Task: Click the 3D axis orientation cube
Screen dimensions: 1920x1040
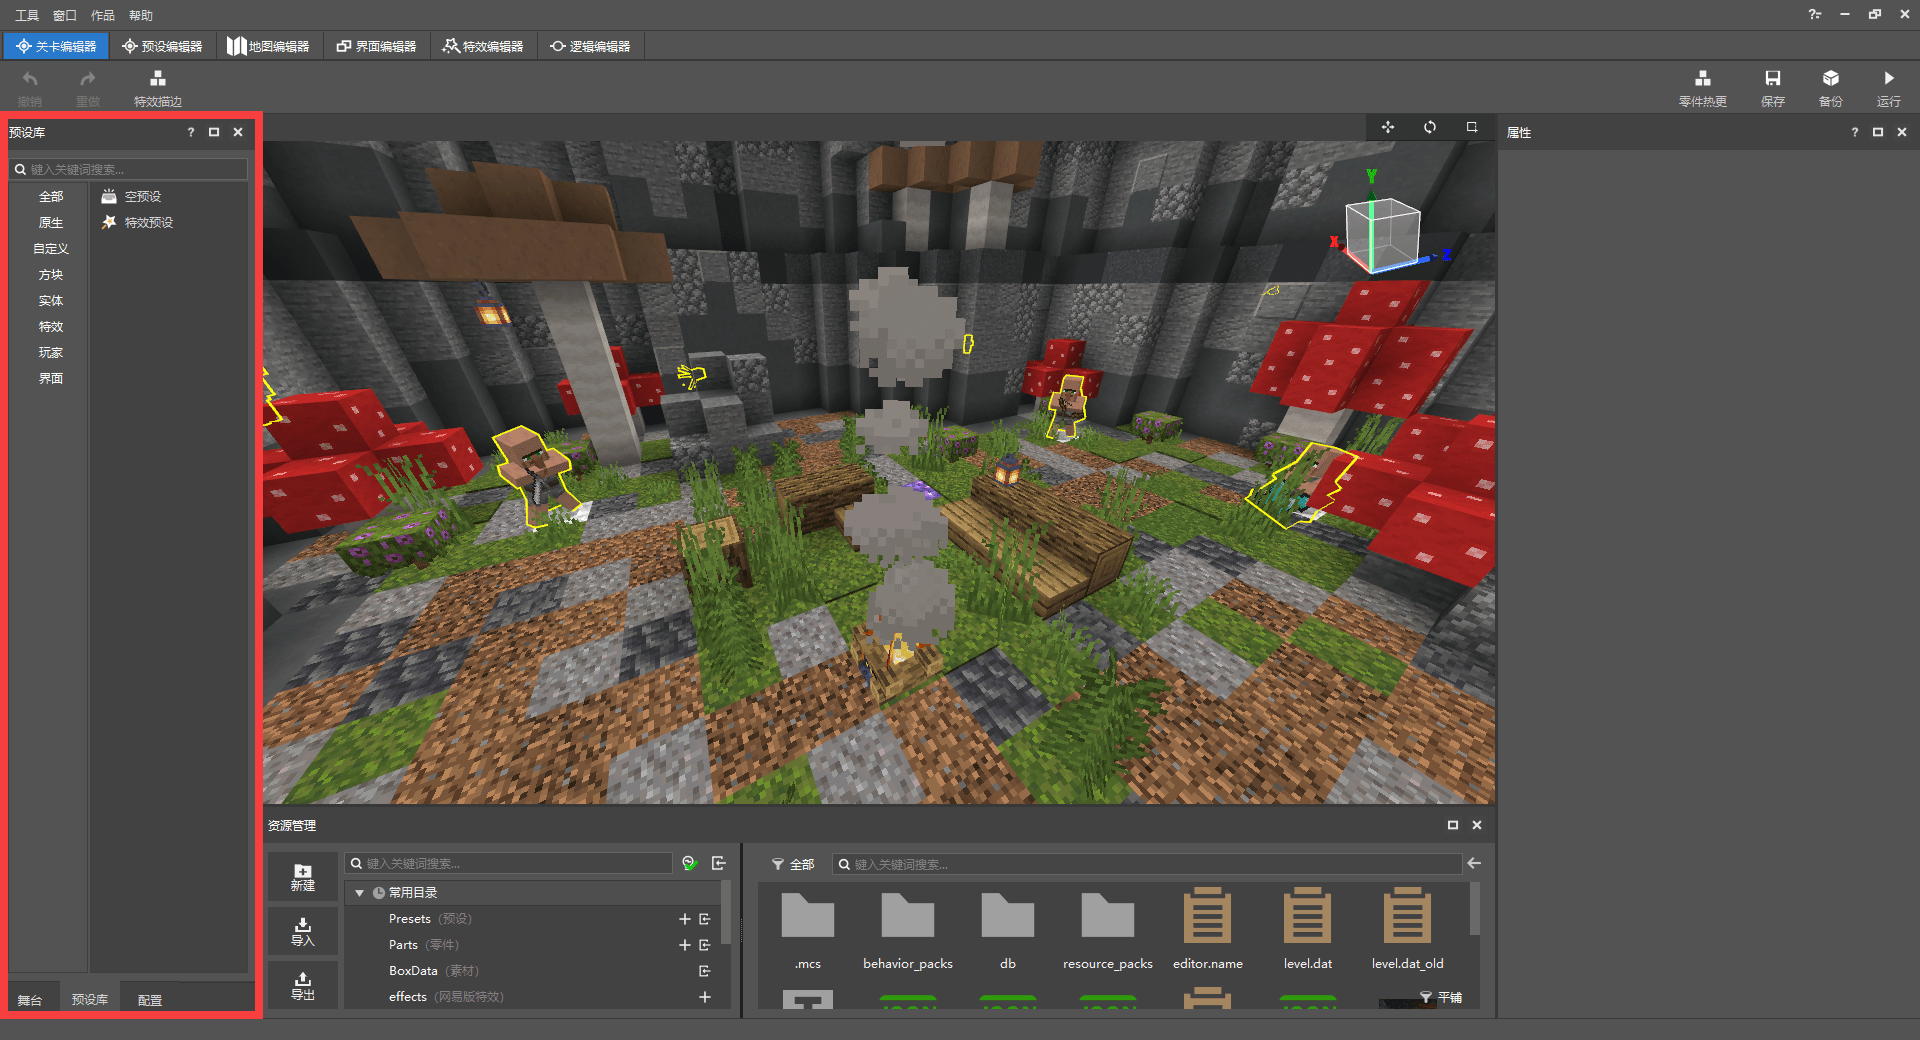Action: (1384, 234)
